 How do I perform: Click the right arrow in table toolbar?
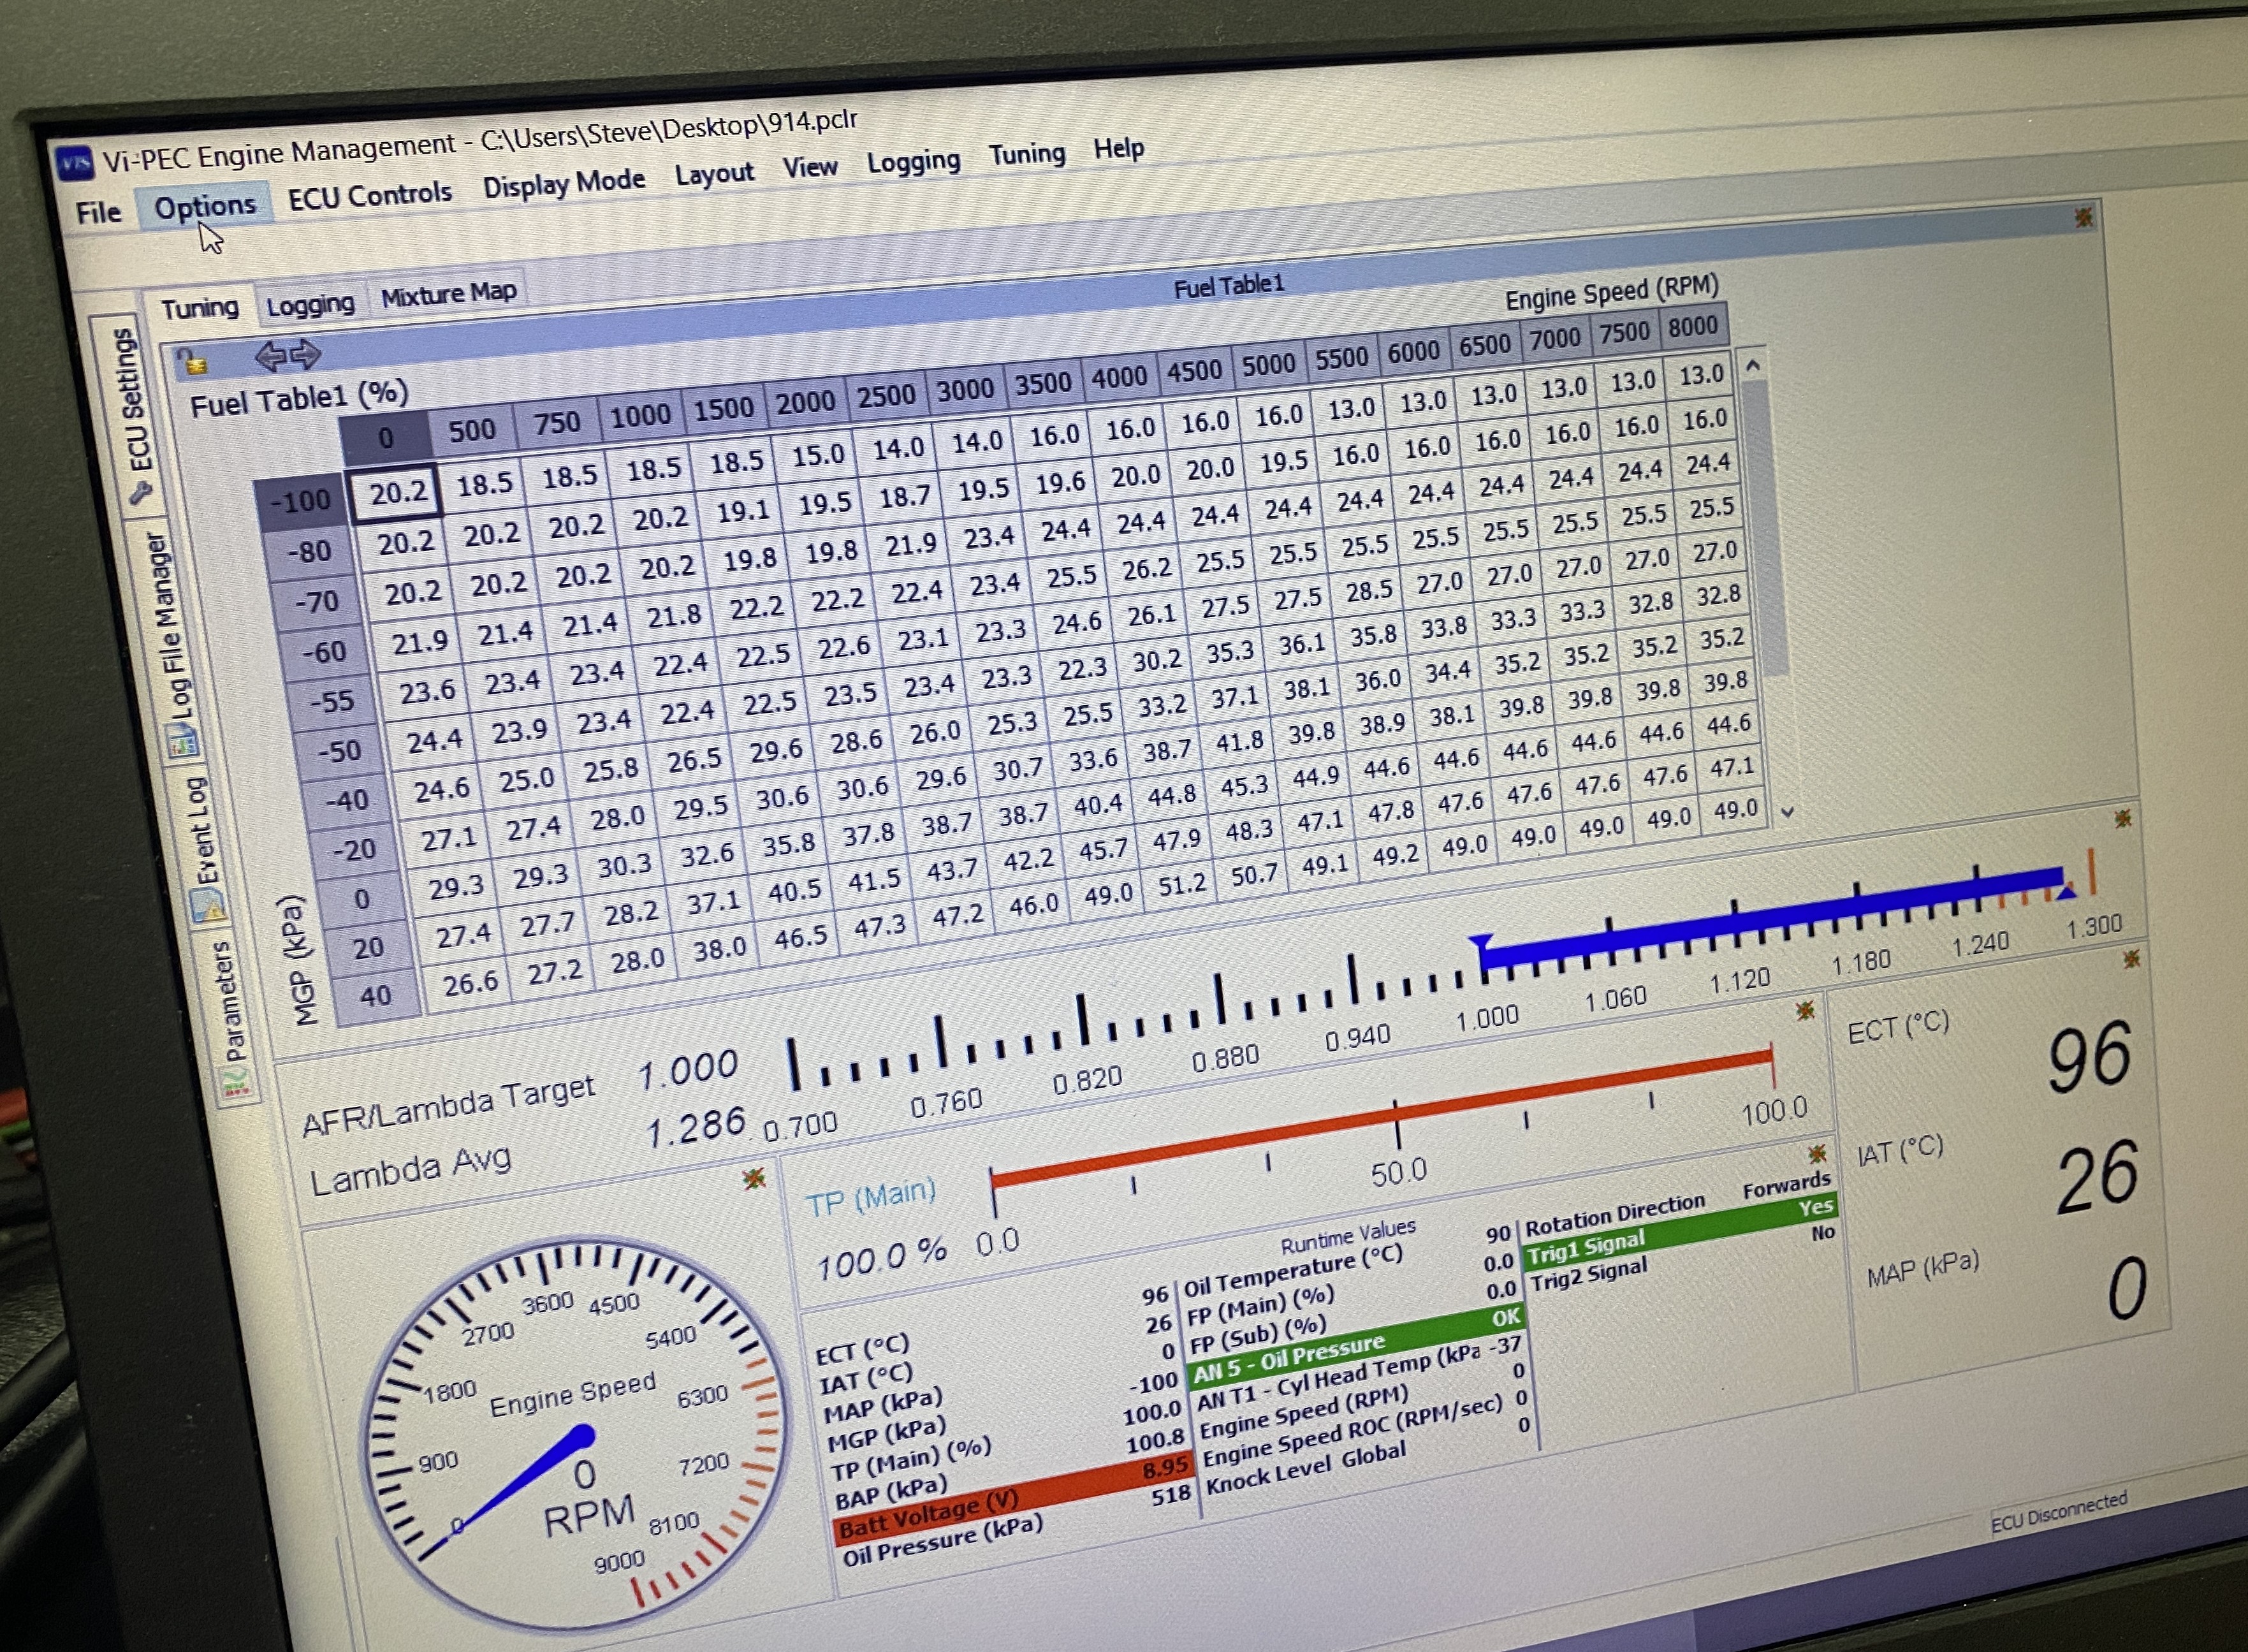click(x=305, y=354)
